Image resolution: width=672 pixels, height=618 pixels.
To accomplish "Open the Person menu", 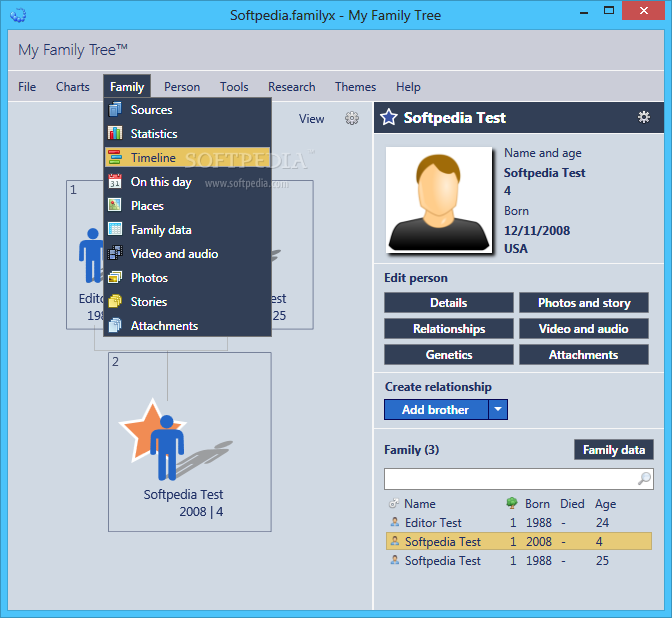I will [182, 87].
